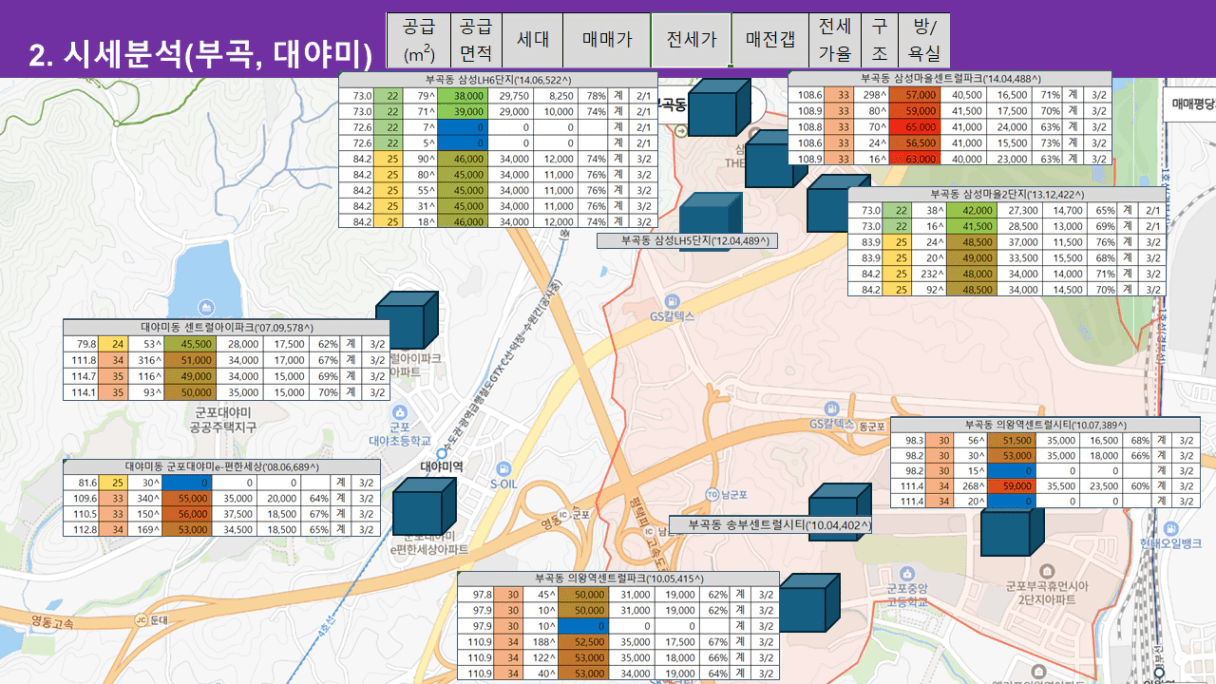Select the 군포중앙고등학교 school icon
The width and height of the screenshot is (1216, 684).
pos(906,574)
